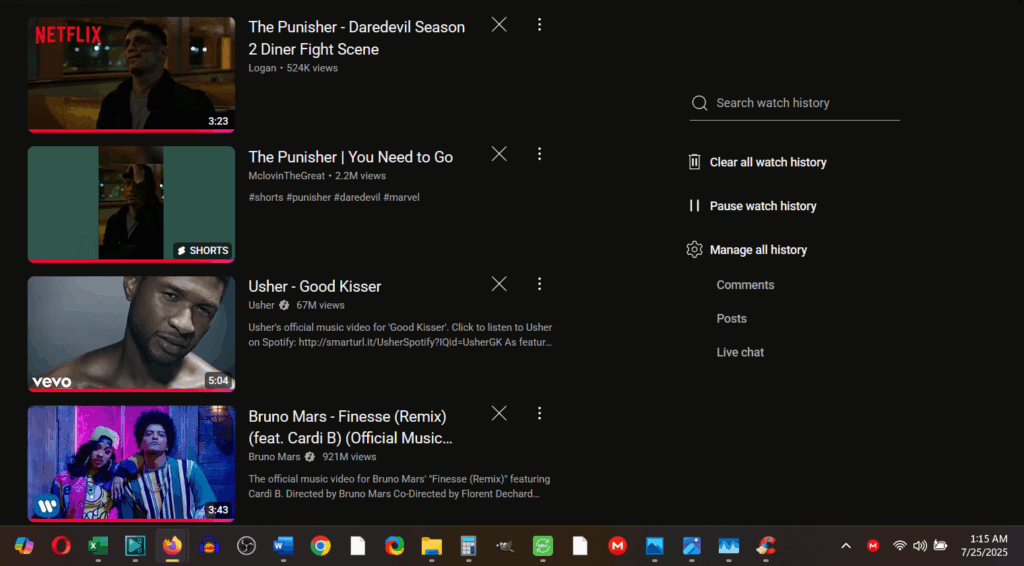
Task: Open Excel from the taskbar
Action: pyautogui.click(x=98, y=546)
